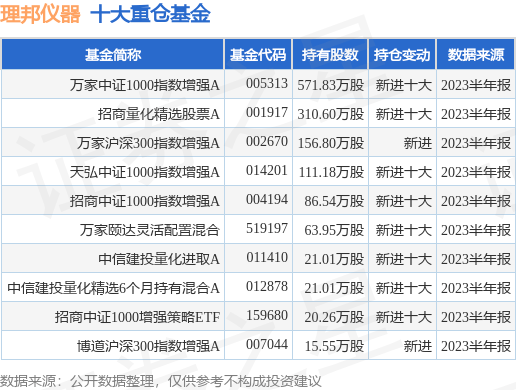Image resolution: width=516 pixels, height=390 pixels.
Task: Click 新进 in 博道沪深300指数增强A row
Action: (418, 346)
